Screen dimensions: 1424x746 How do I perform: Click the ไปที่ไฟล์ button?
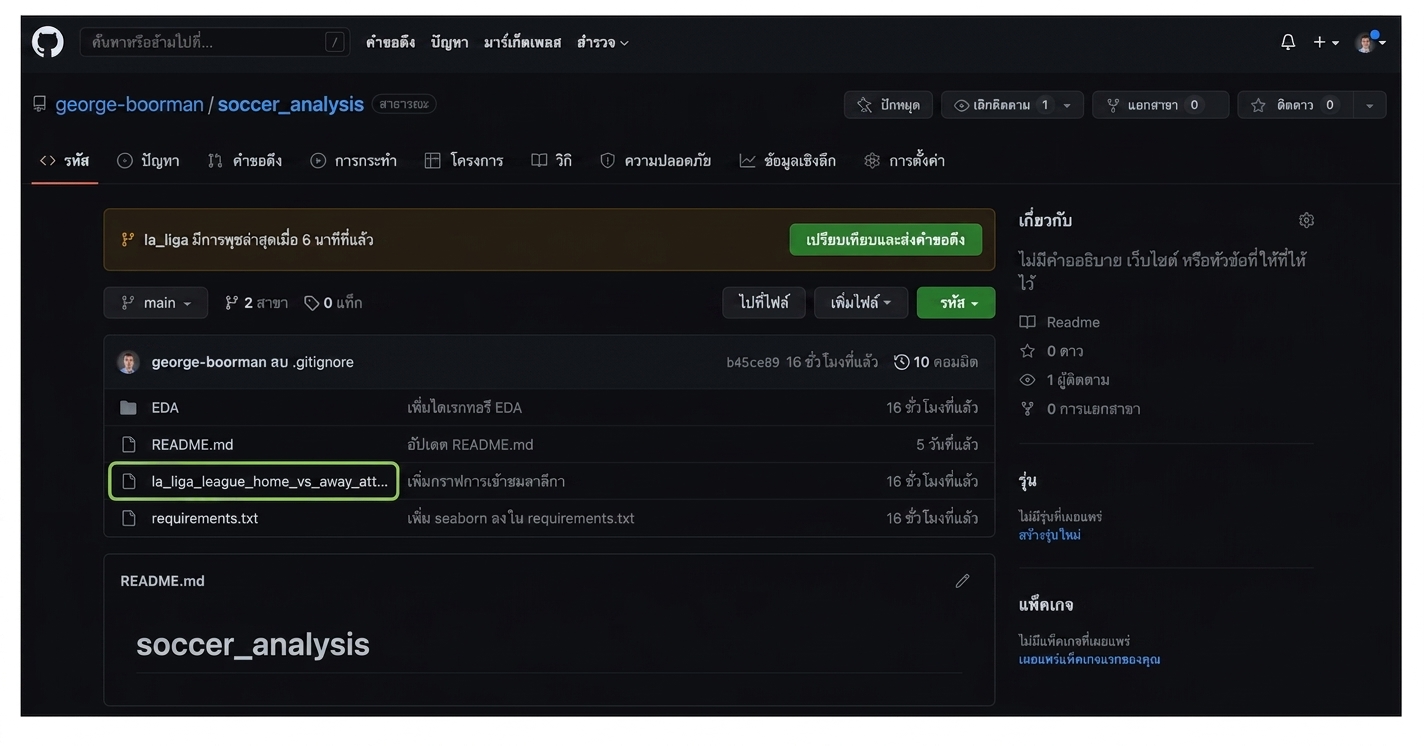click(x=764, y=303)
